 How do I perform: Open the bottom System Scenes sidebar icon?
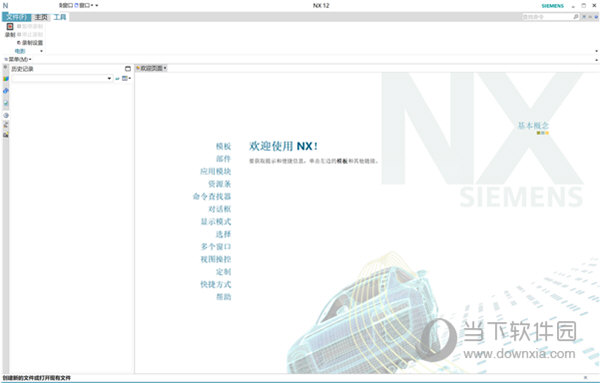click(6, 135)
